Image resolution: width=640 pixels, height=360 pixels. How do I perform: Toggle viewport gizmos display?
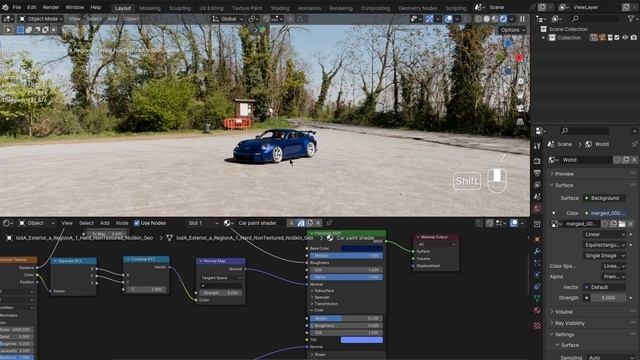(x=429, y=19)
